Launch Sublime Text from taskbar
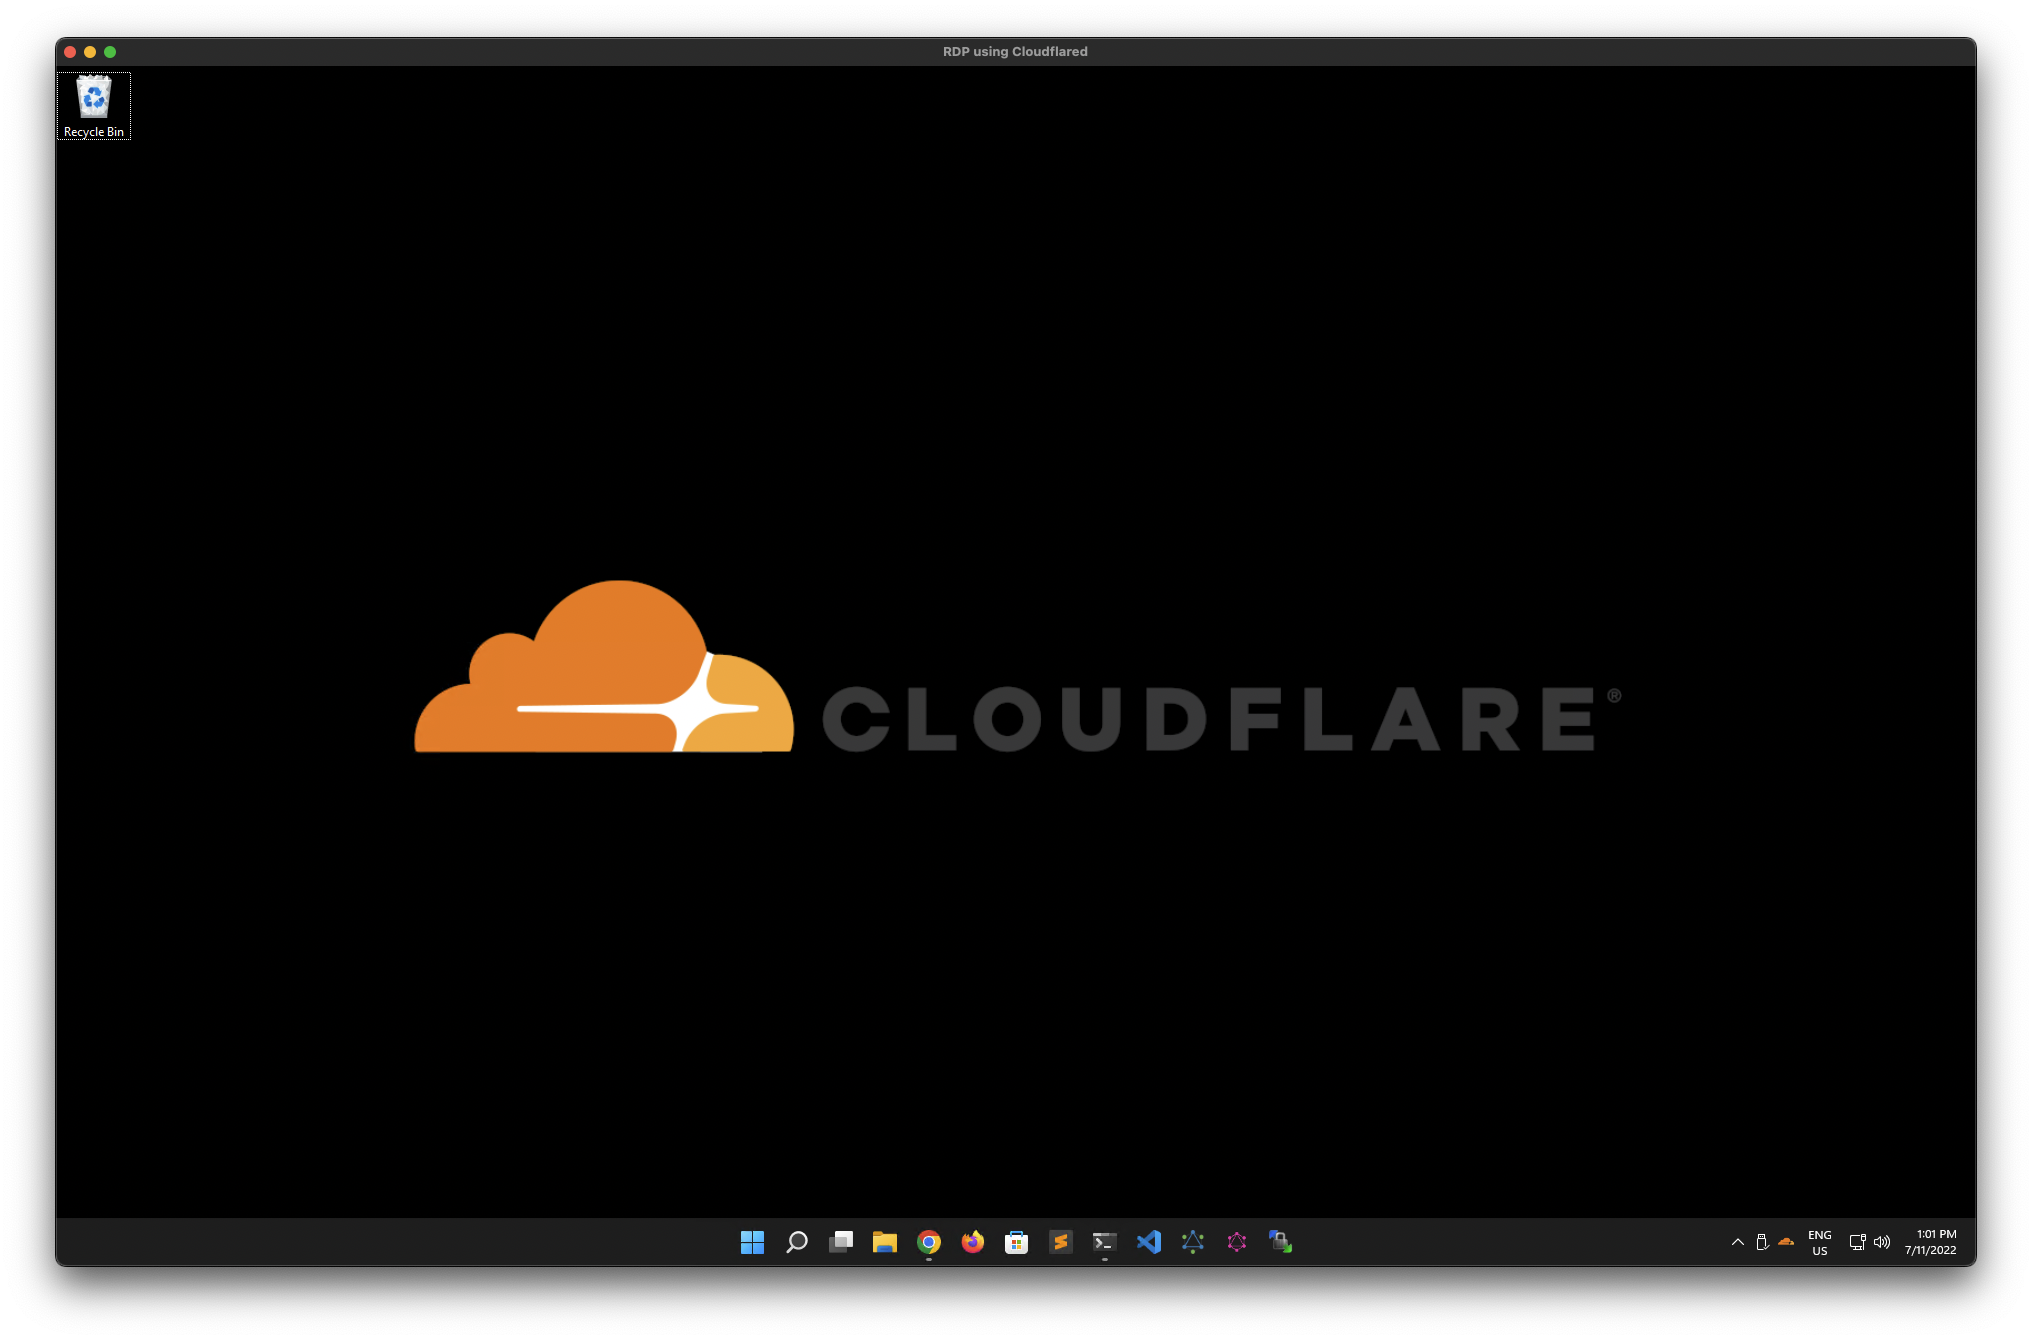The image size is (2032, 1340). click(1061, 1242)
